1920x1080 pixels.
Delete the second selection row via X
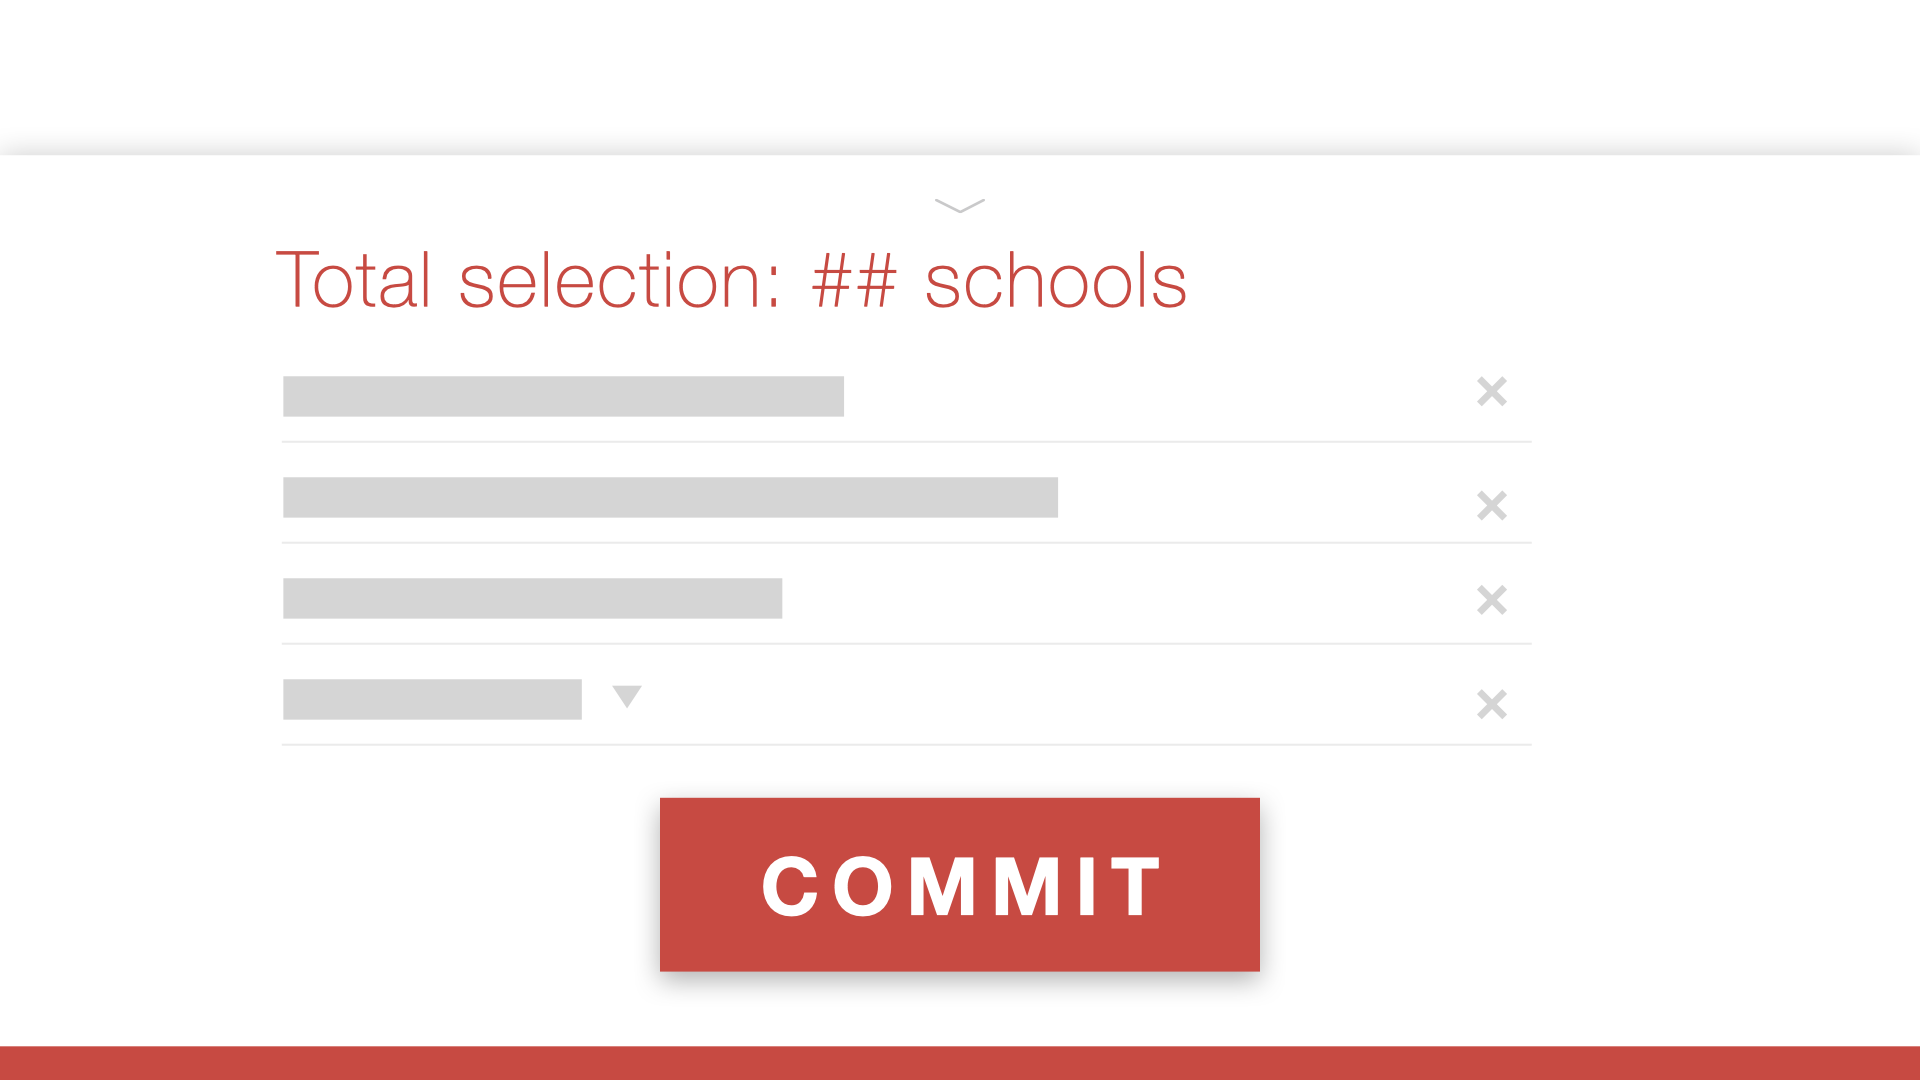tap(1491, 505)
